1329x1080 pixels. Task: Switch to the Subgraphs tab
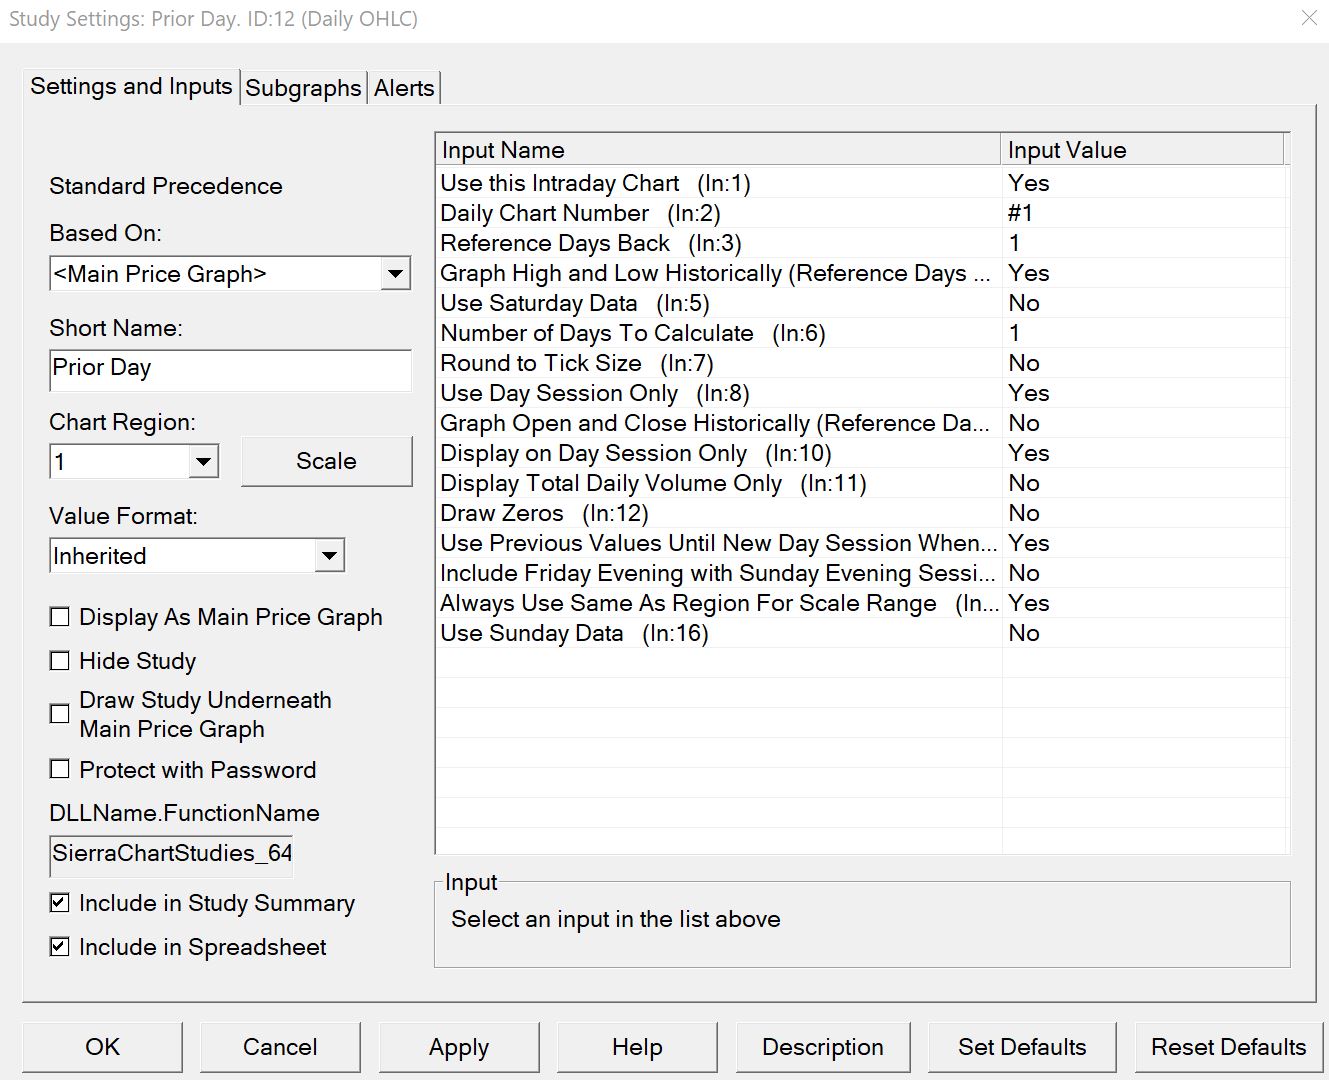303,88
